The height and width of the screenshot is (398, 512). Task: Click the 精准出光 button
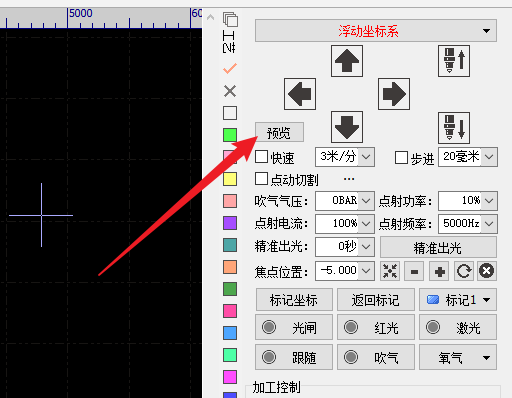click(438, 247)
